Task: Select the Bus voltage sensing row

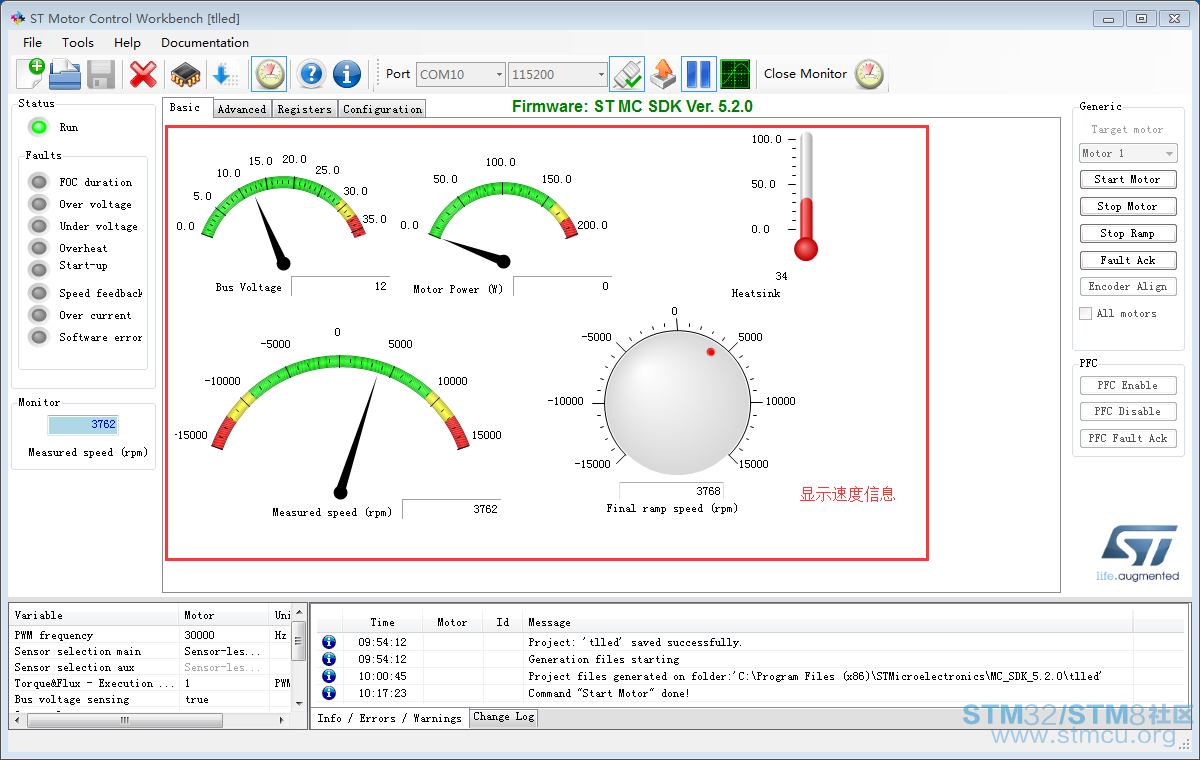Action: (150, 699)
